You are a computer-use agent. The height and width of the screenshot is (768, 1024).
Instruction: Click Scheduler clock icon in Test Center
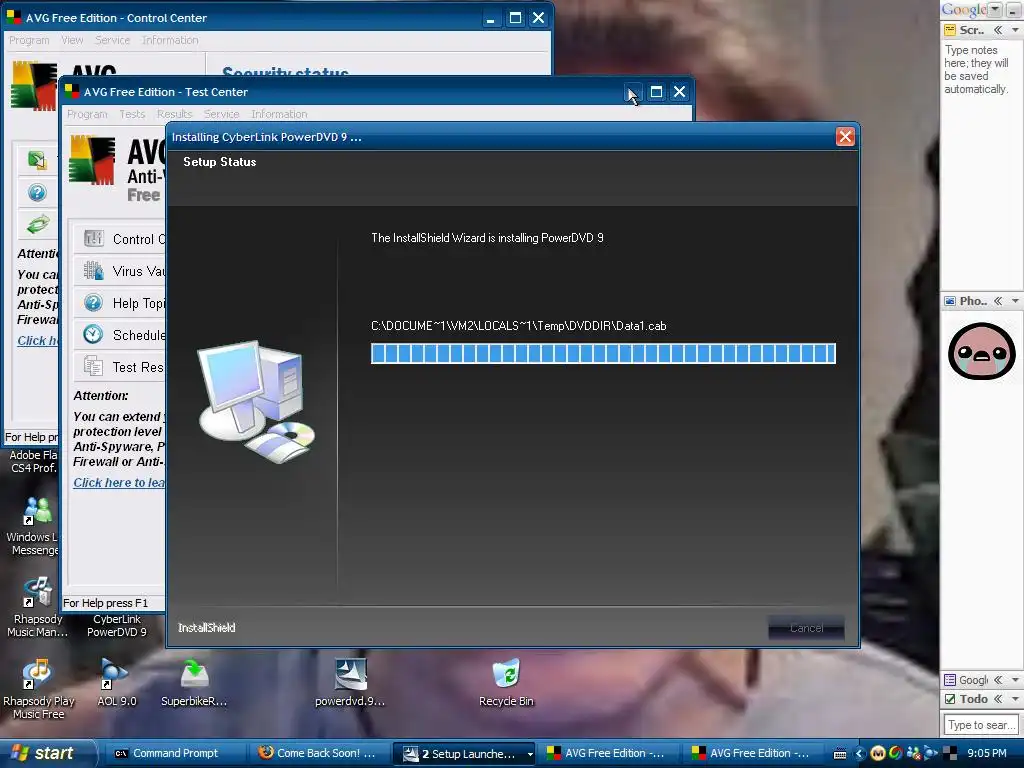[x=93, y=334]
